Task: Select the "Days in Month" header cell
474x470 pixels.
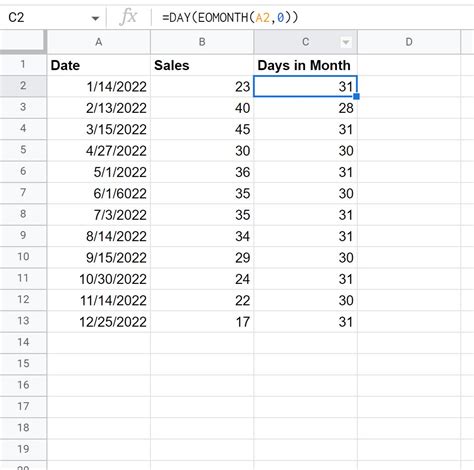Action: pos(305,65)
